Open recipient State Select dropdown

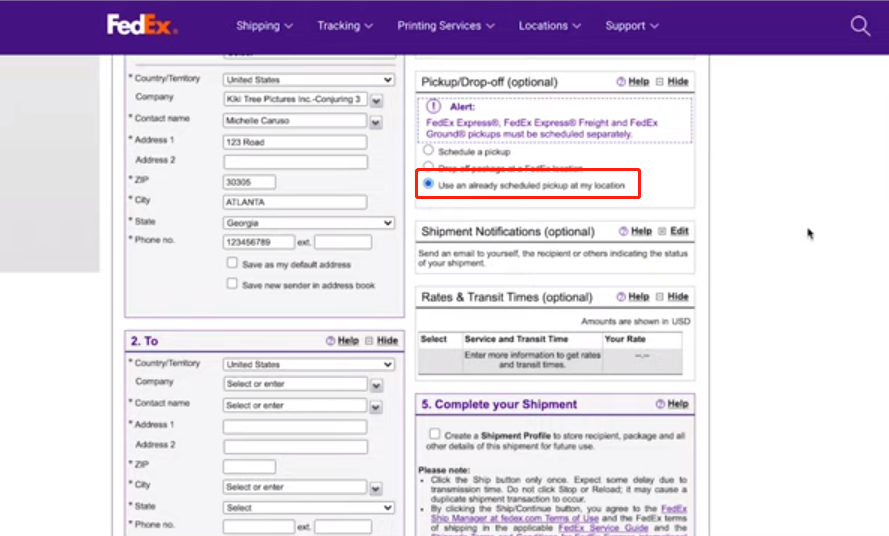(308, 508)
